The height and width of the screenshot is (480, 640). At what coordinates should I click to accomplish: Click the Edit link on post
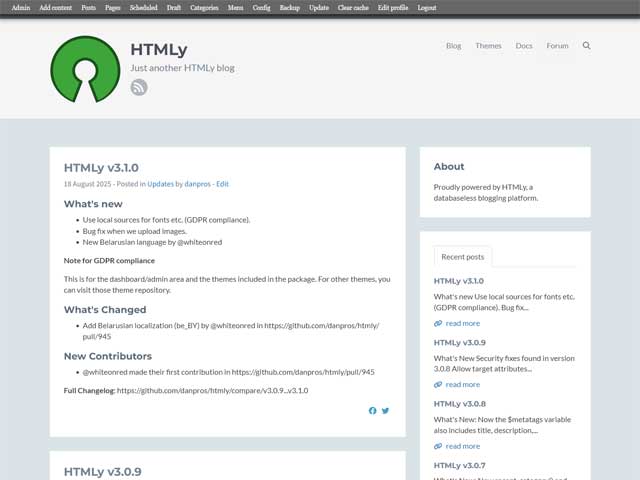pyautogui.click(x=222, y=184)
